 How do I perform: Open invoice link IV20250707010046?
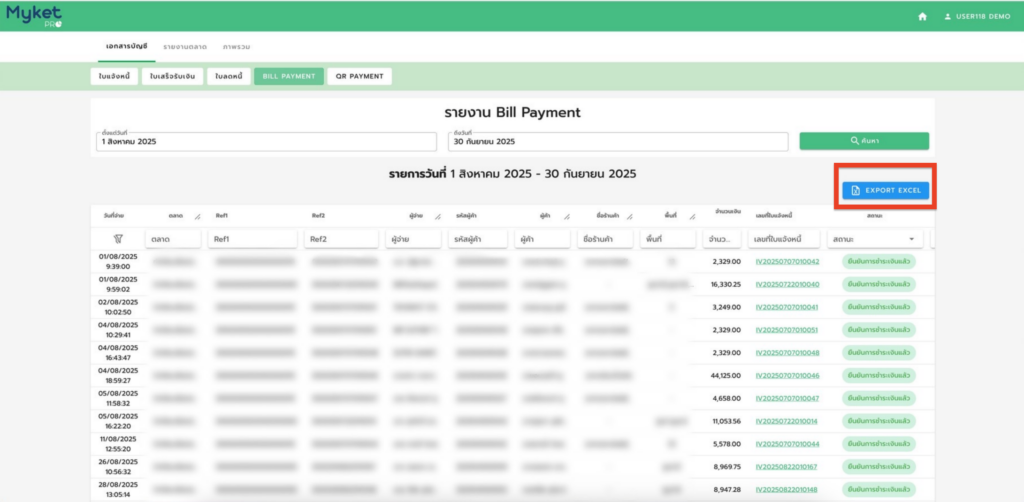tap(787, 375)
